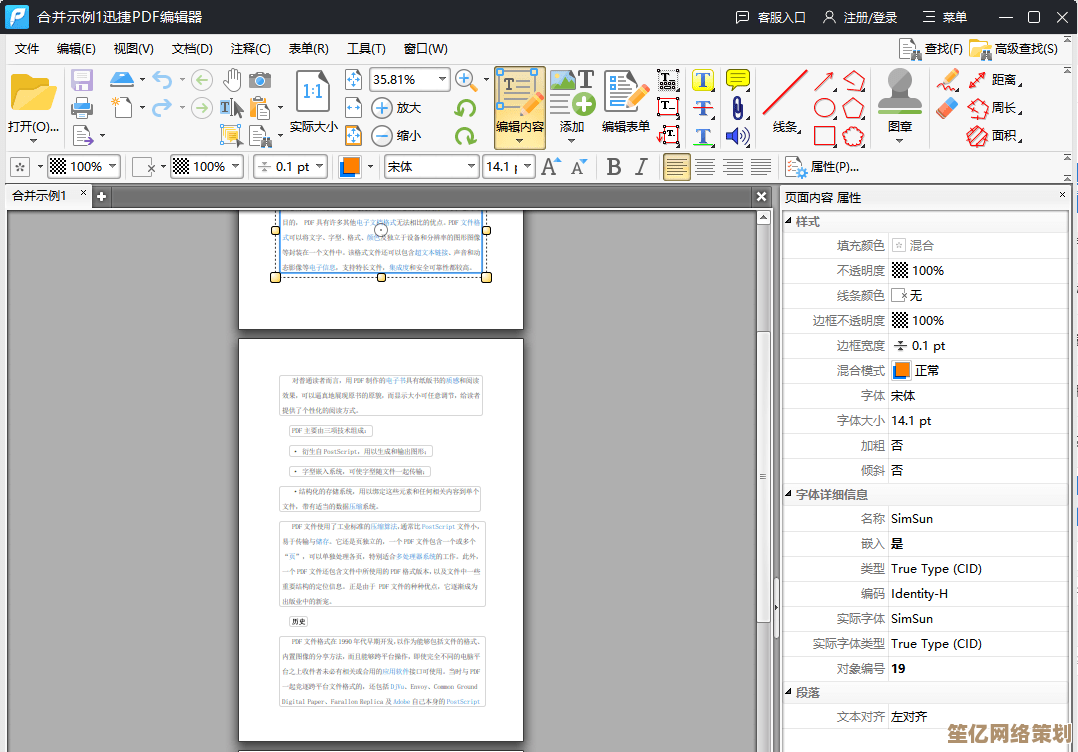Click the camera snapshot tool
This screenshot has width=1078, height=752.
[260, 80]
